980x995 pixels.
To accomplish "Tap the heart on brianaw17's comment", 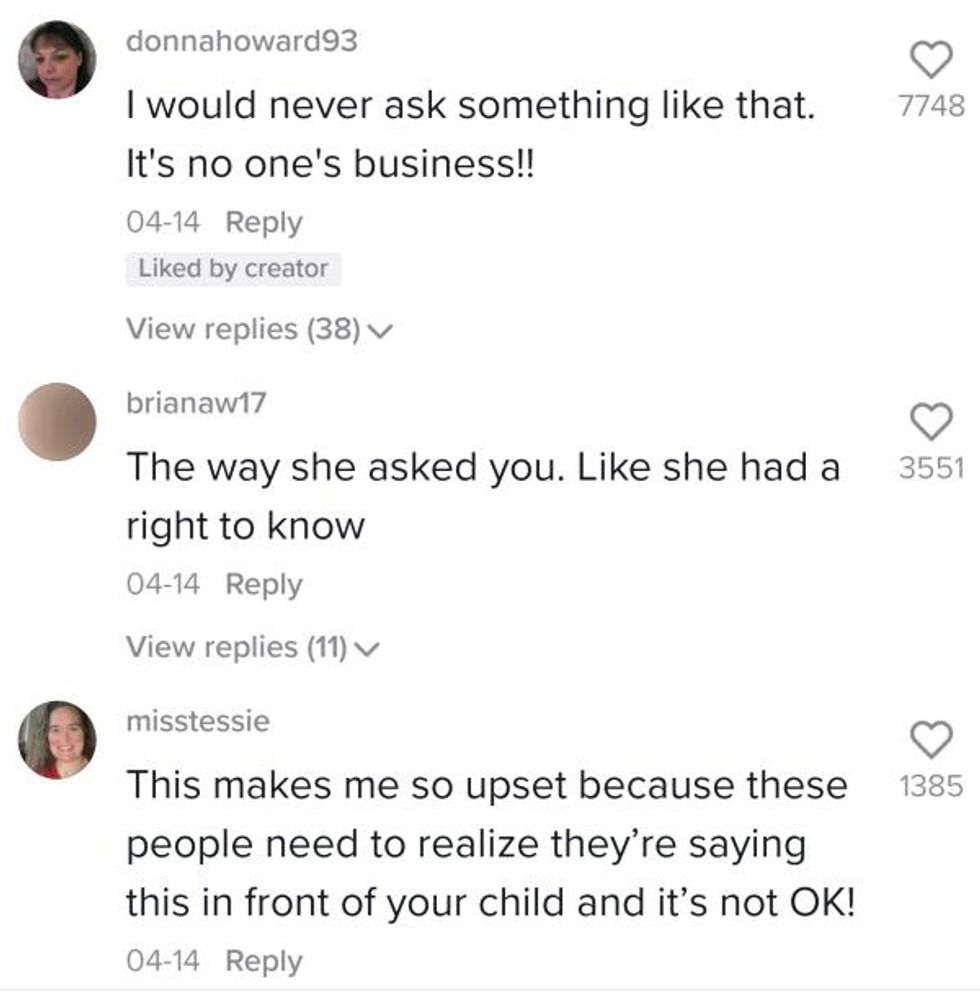I will [931, 423].
